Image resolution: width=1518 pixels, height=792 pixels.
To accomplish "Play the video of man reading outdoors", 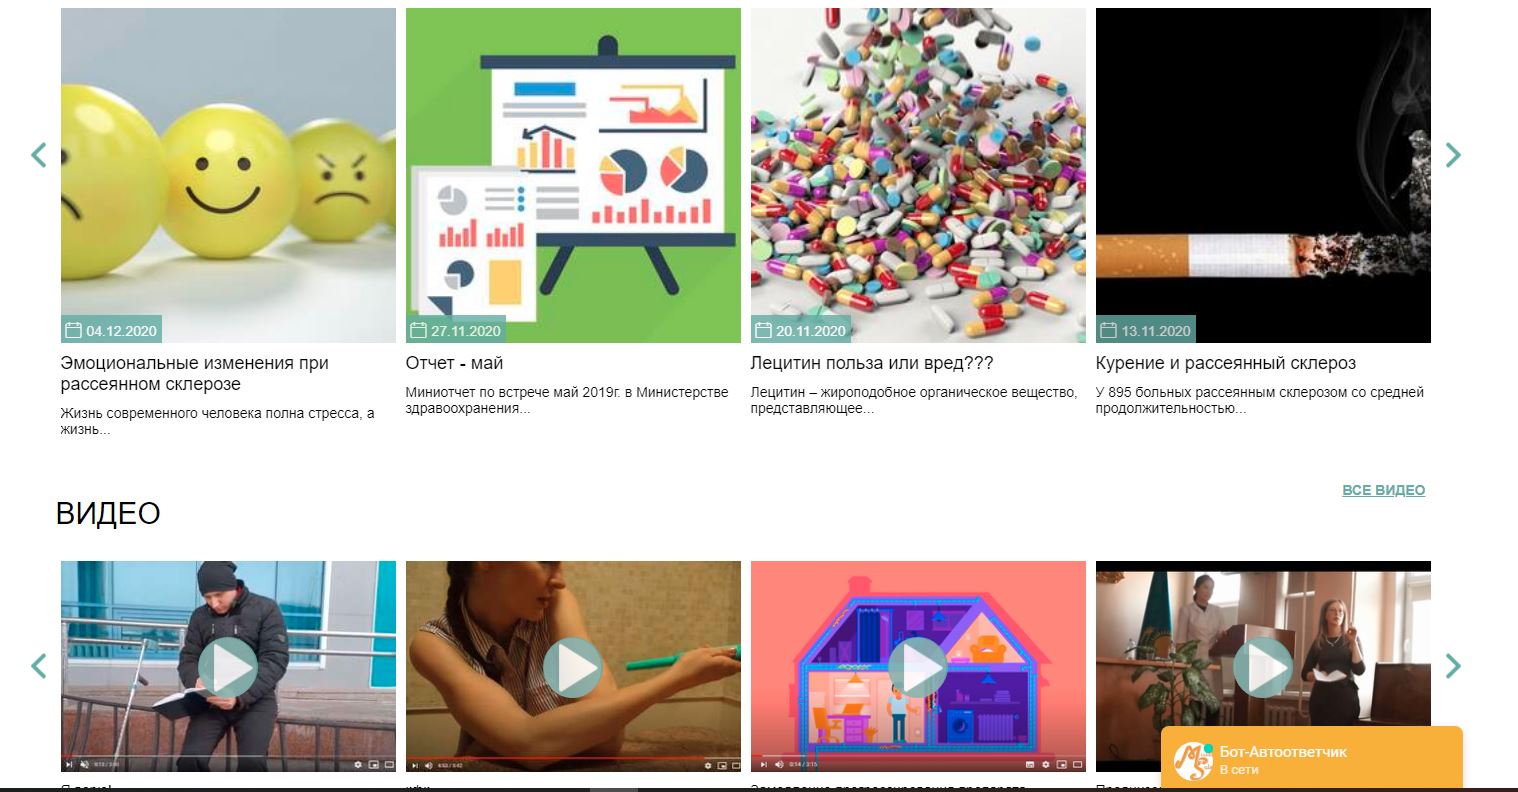I will point(228,667).
